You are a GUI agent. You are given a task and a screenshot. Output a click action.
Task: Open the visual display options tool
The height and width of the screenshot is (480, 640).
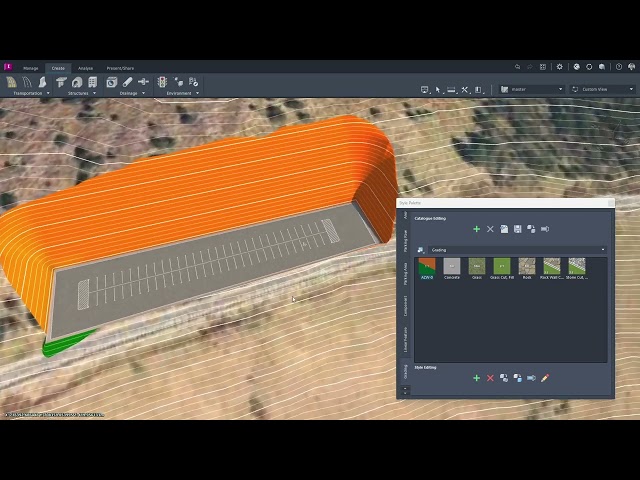pyautogui.click(x=425, y=89)
